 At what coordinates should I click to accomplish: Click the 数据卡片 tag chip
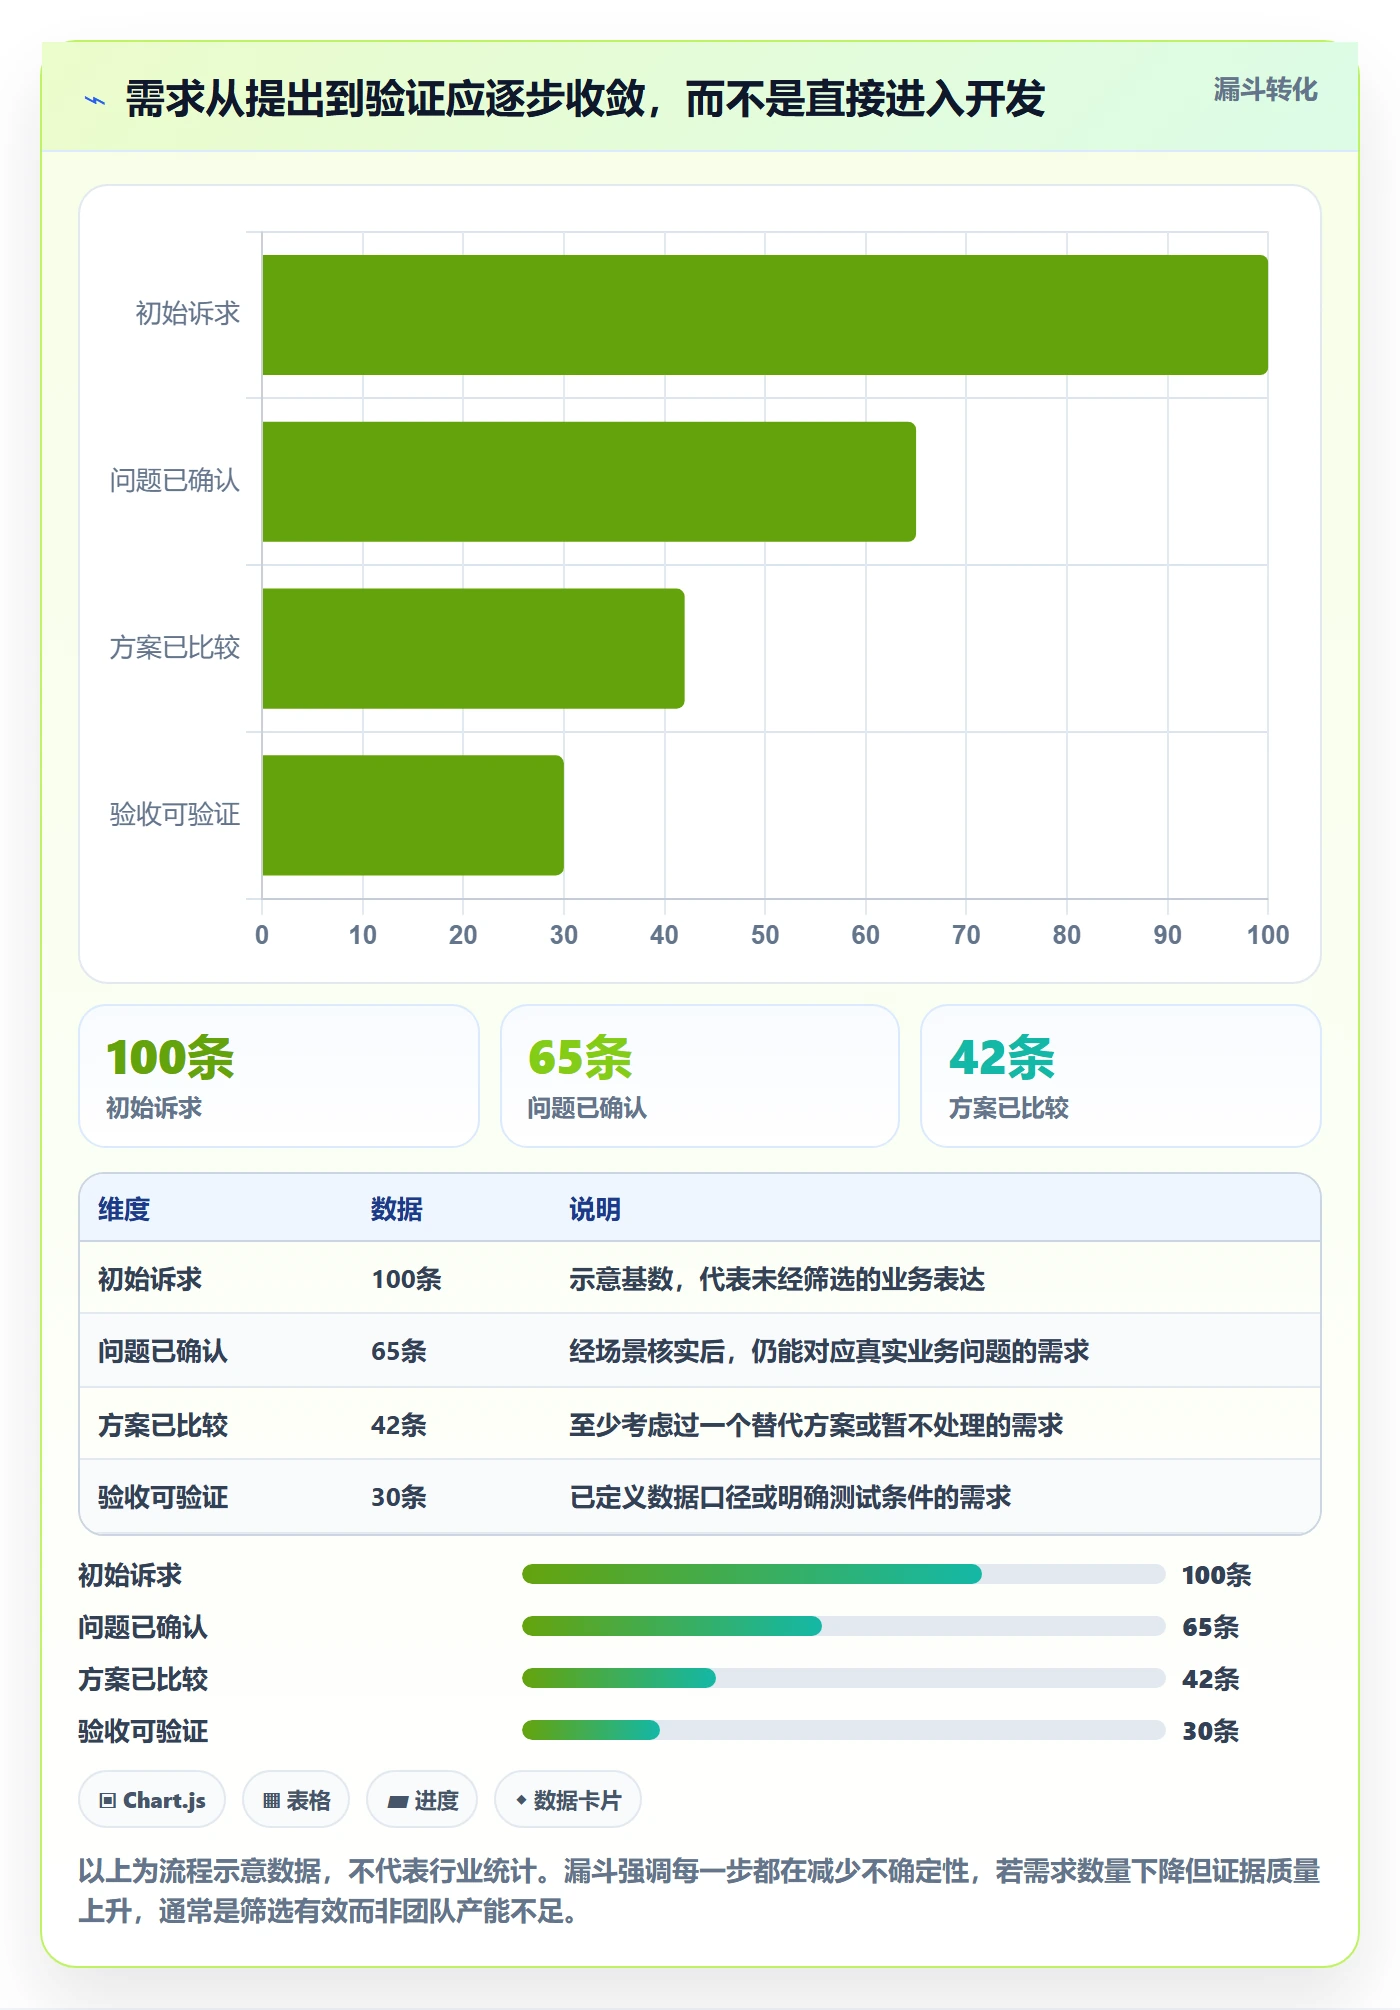pos(568,1800)
